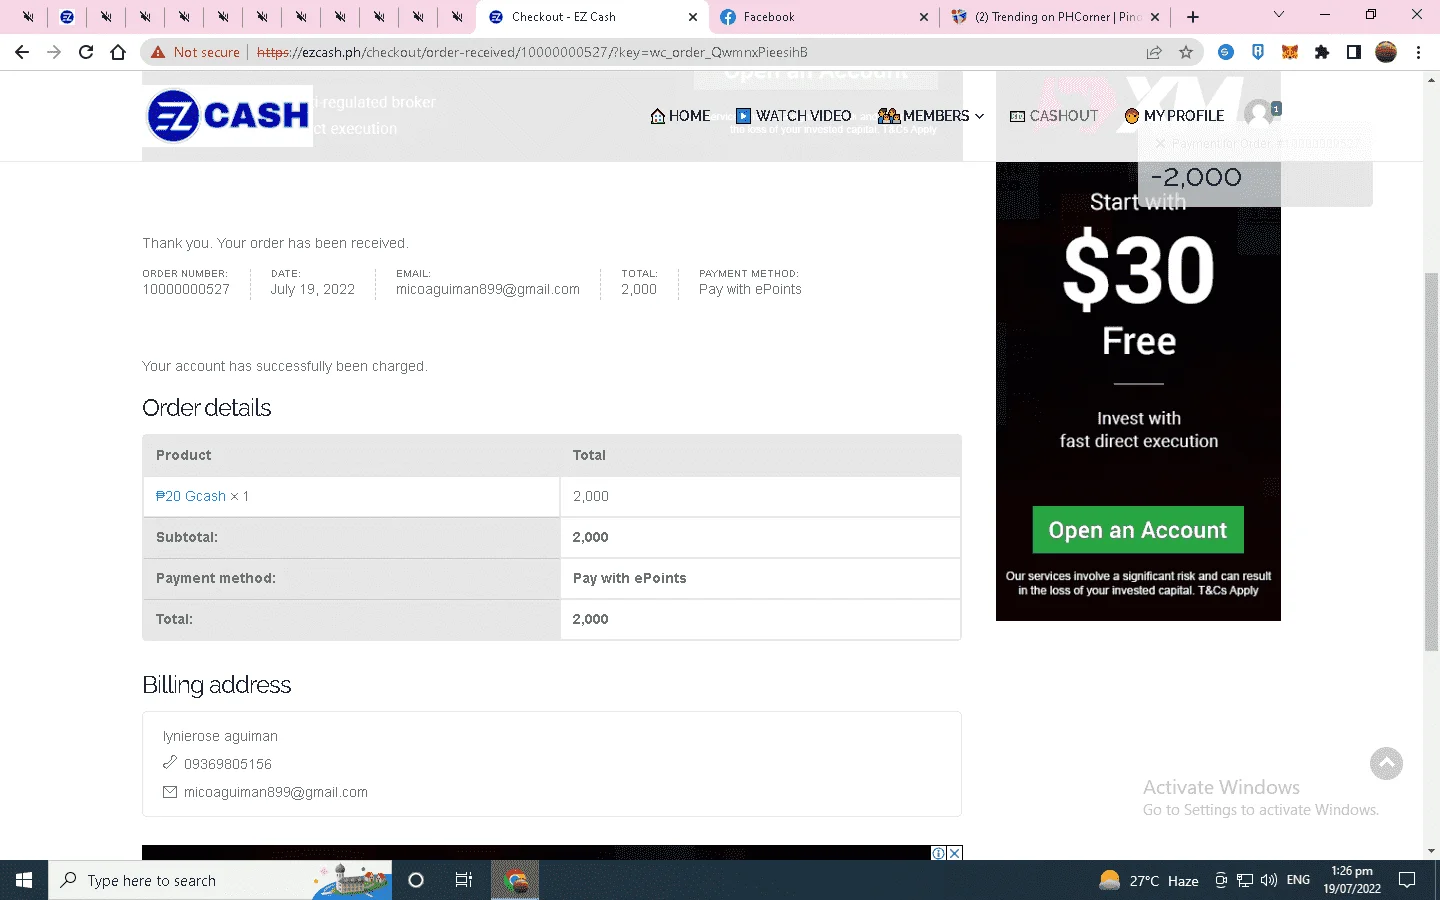Switch to the Trending on PHCorner tab
Viewport: 1440px width, 900px height.
point(1054,17)
